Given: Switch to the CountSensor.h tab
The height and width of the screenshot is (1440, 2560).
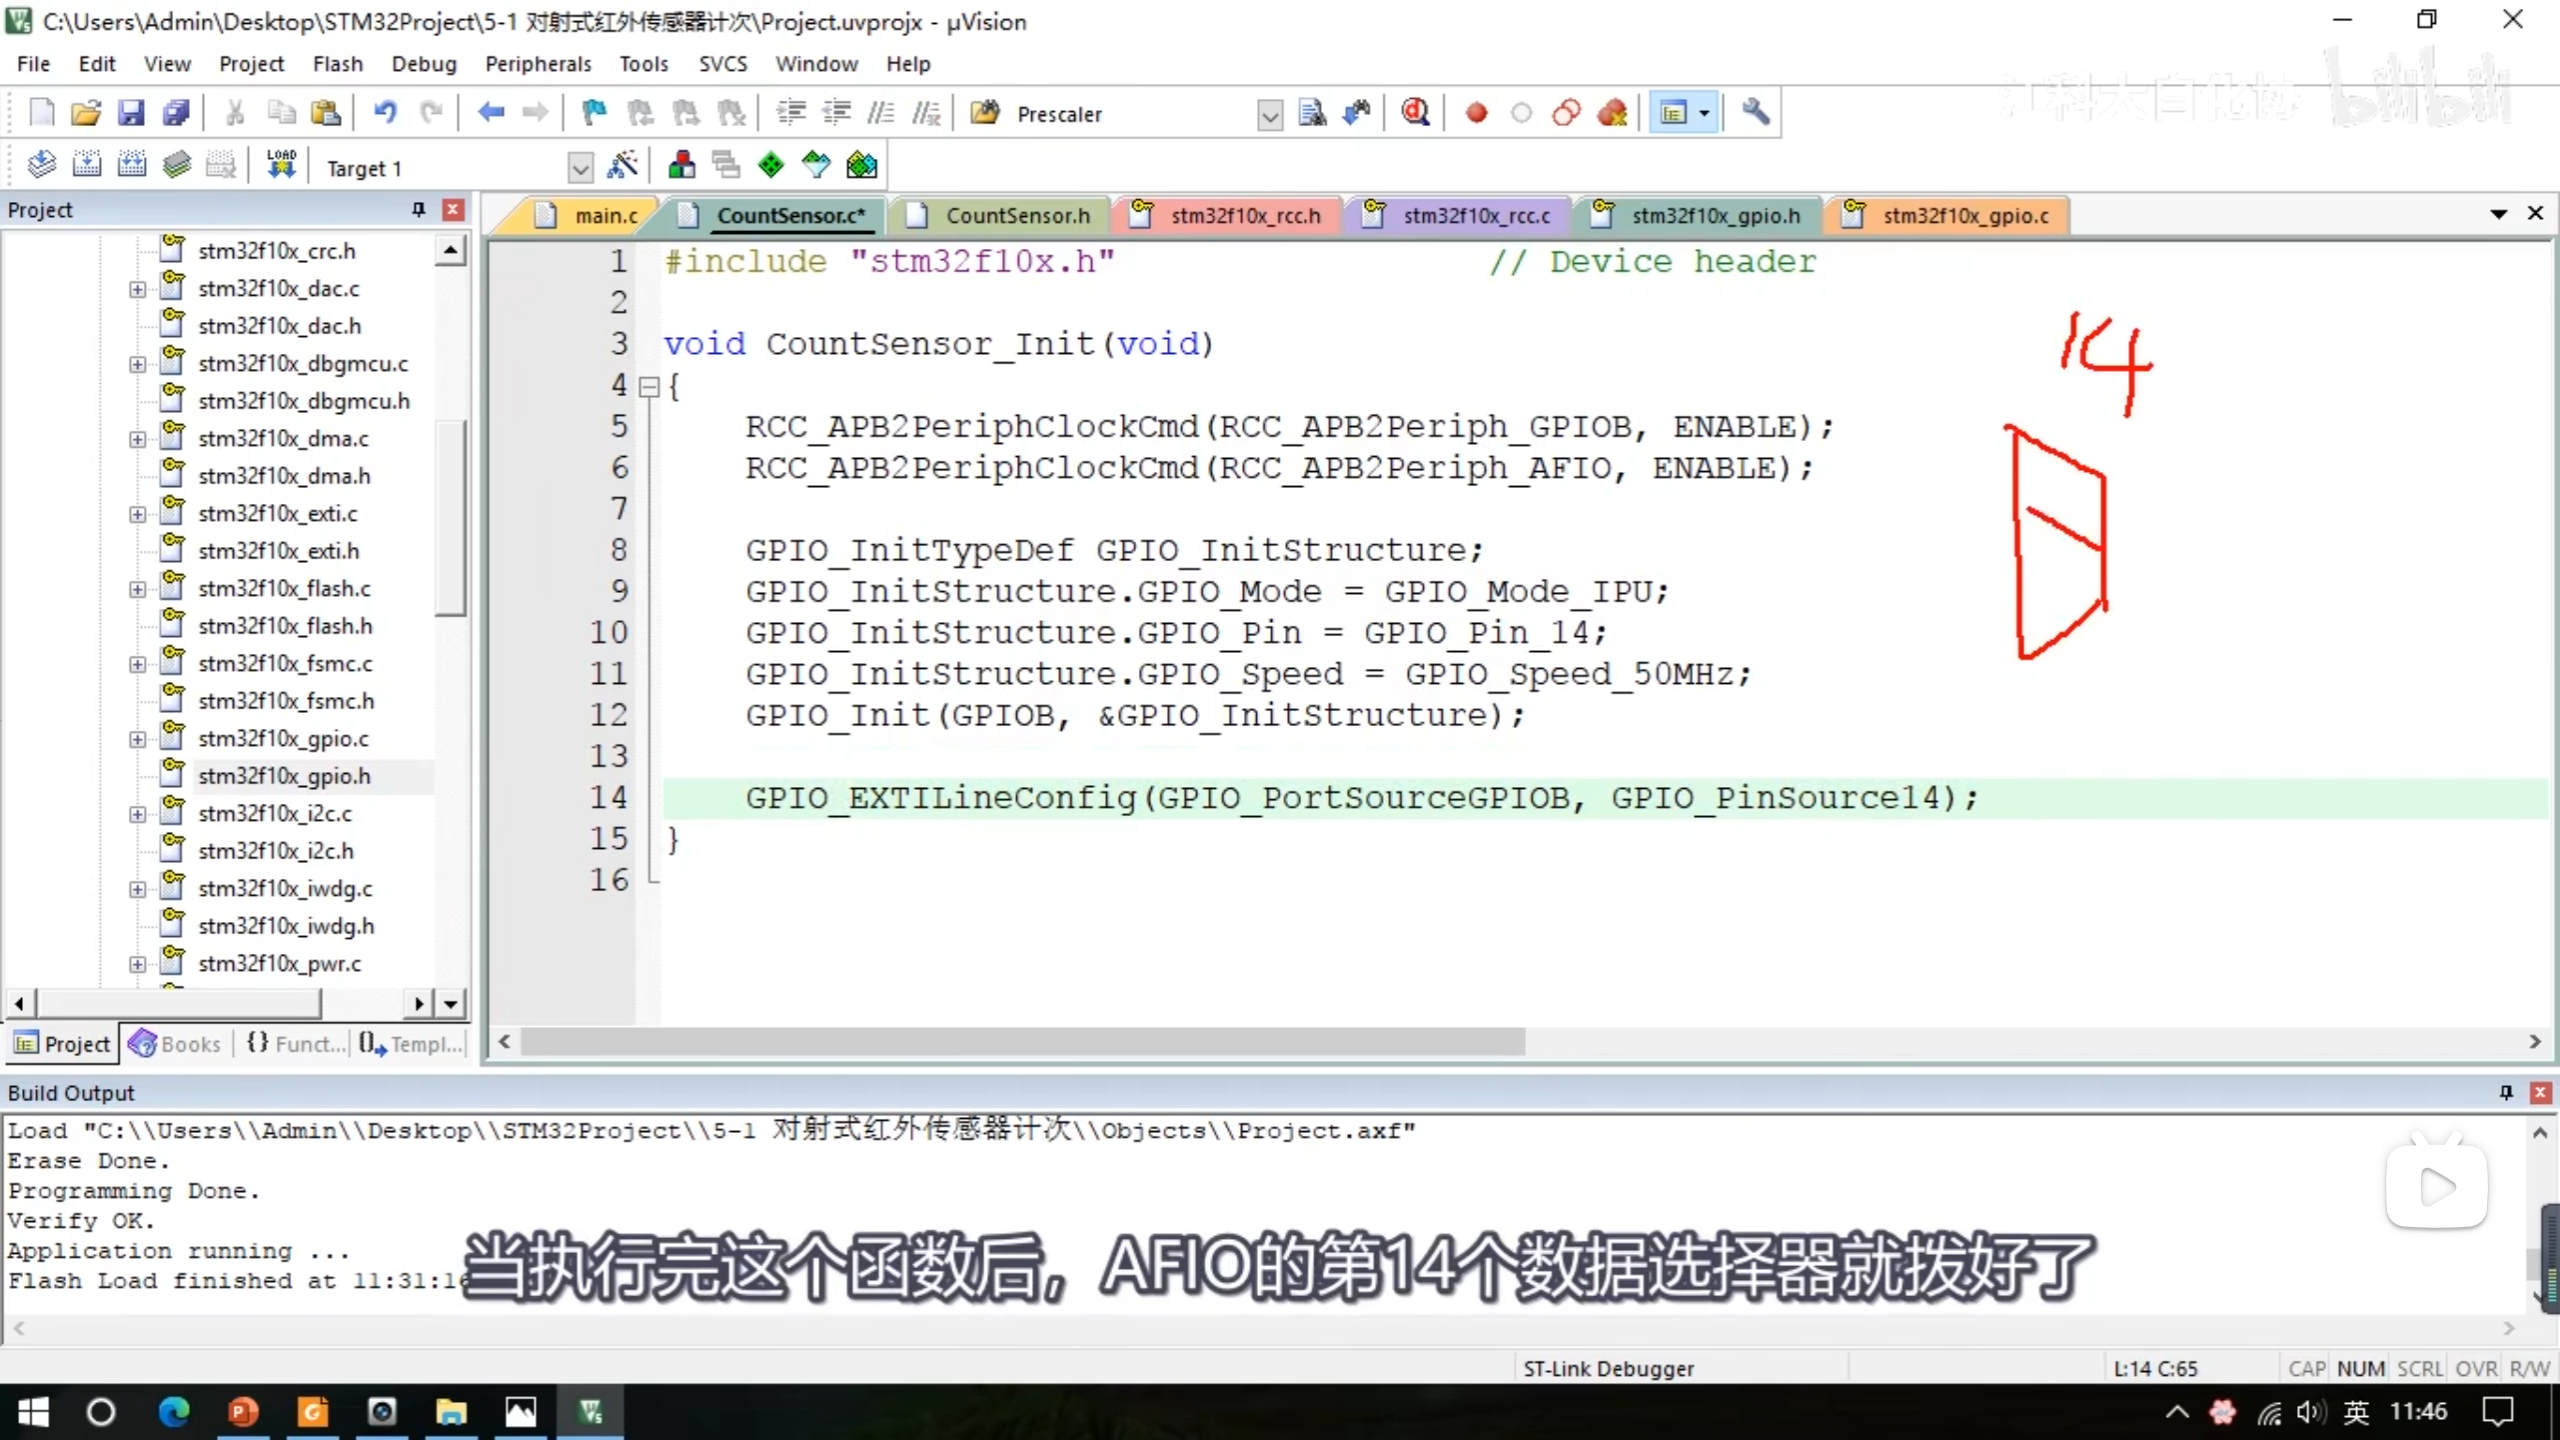Looking at the screenshot, I should [1016, 215].
